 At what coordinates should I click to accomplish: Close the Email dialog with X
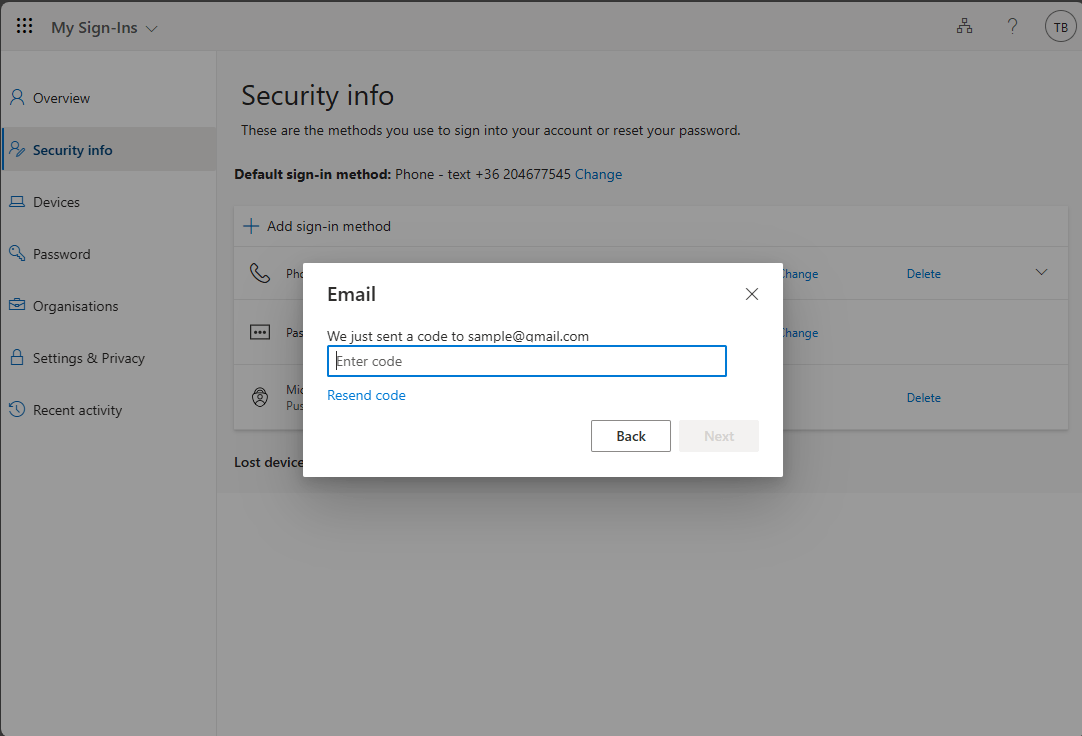752,294
